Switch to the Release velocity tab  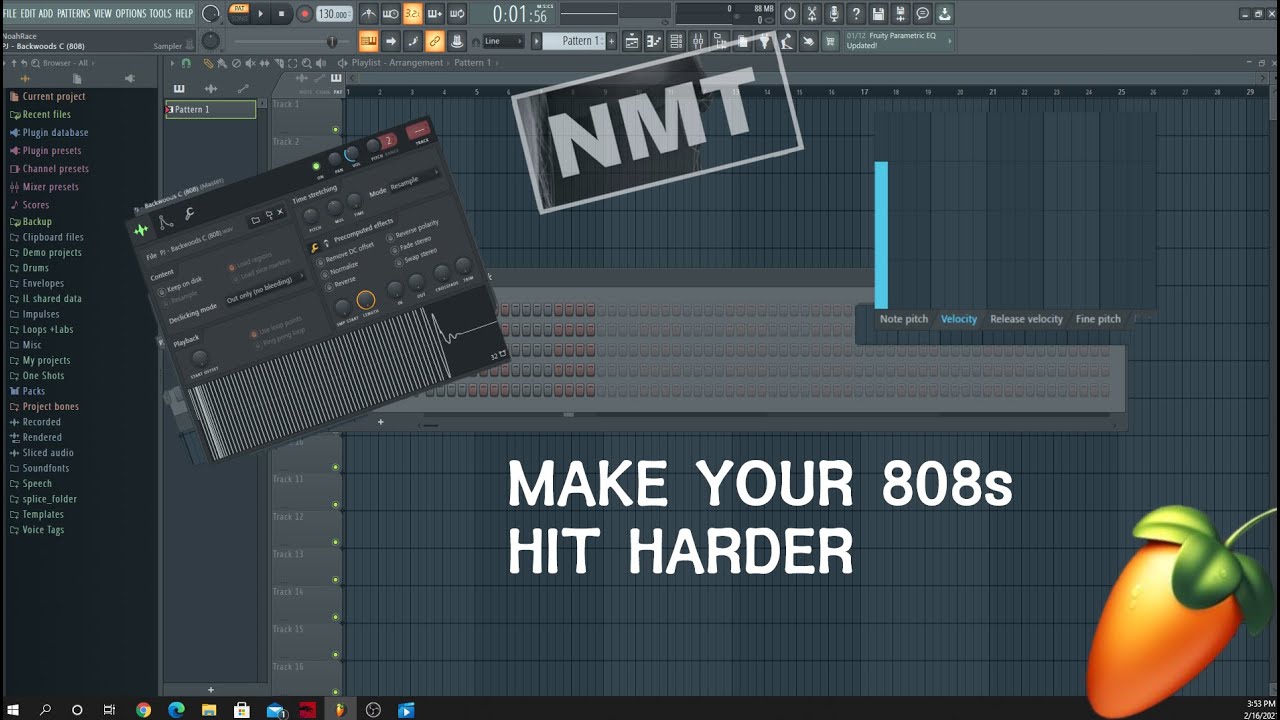pos(1026,319)
